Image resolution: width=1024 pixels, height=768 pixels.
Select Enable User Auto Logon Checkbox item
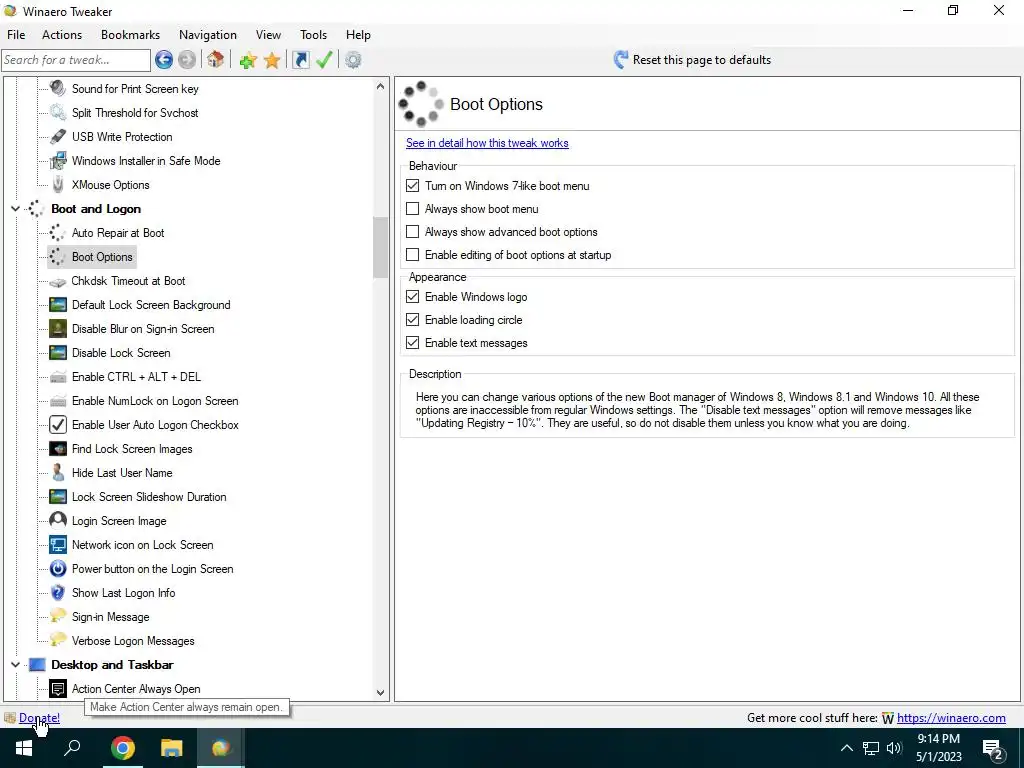(x=155, y=425)
